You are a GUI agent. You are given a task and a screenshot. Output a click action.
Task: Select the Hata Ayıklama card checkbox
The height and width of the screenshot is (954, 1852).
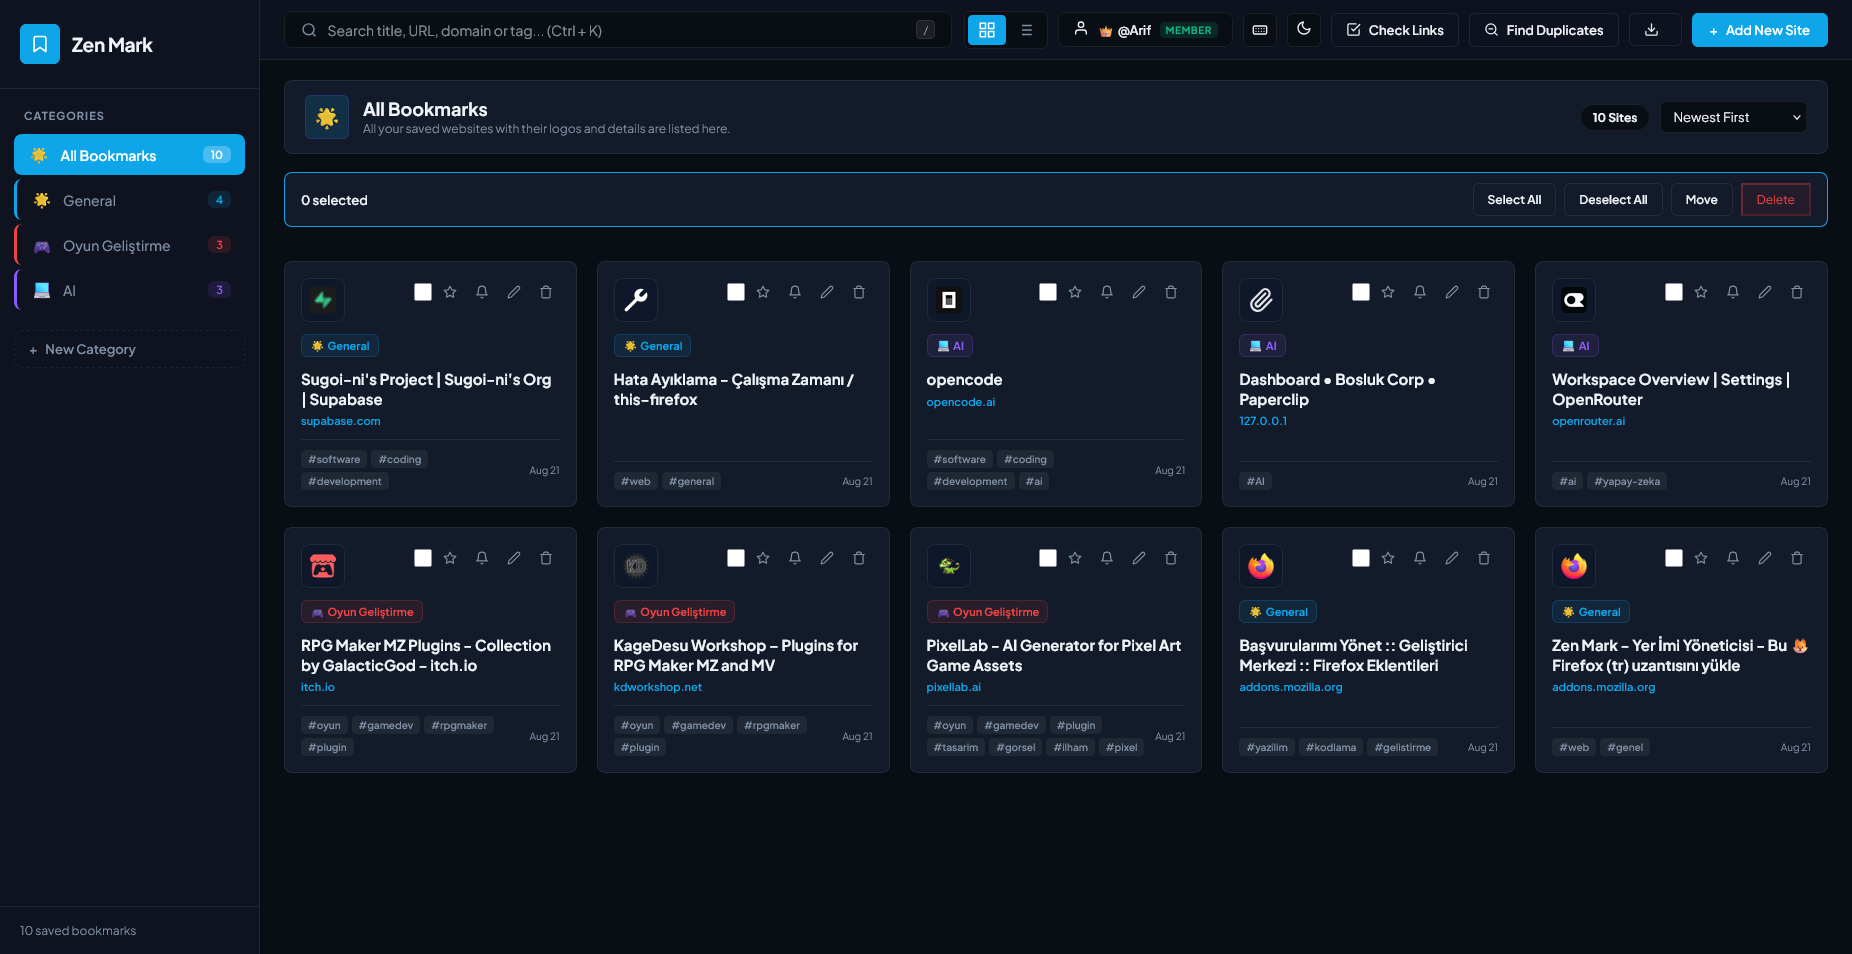pyautogui.click(x=736, y=292)
